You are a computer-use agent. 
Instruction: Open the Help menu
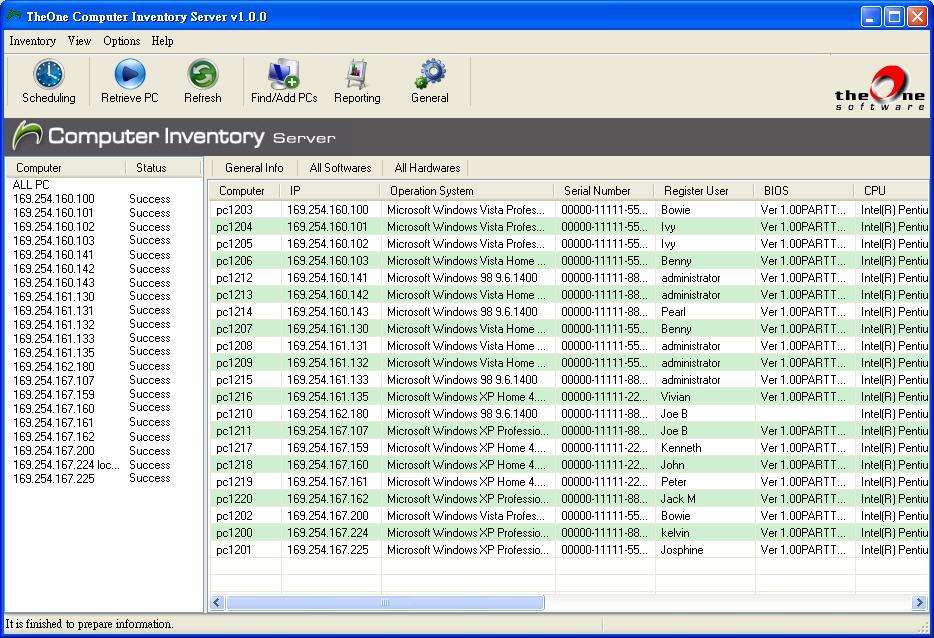pyautogui.click(x=162, y=41)
